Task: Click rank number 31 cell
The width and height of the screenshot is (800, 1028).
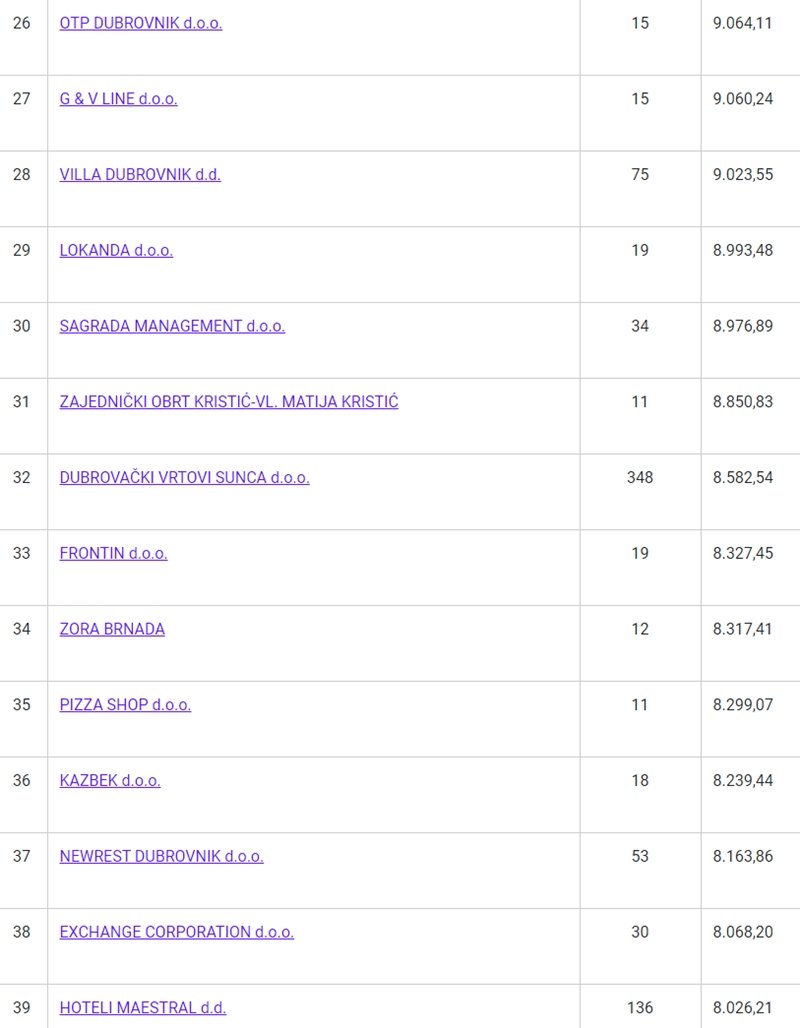Action: click(x=22, y=402)
